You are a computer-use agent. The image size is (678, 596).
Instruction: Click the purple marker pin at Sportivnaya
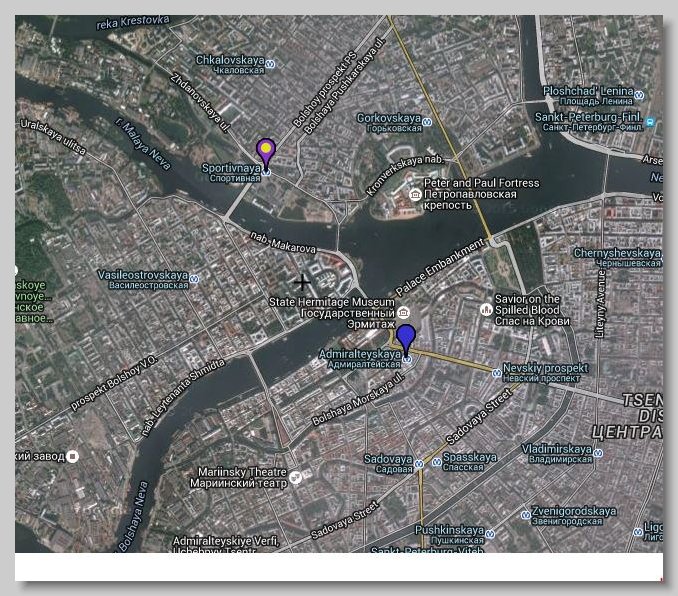pos(265,153)
